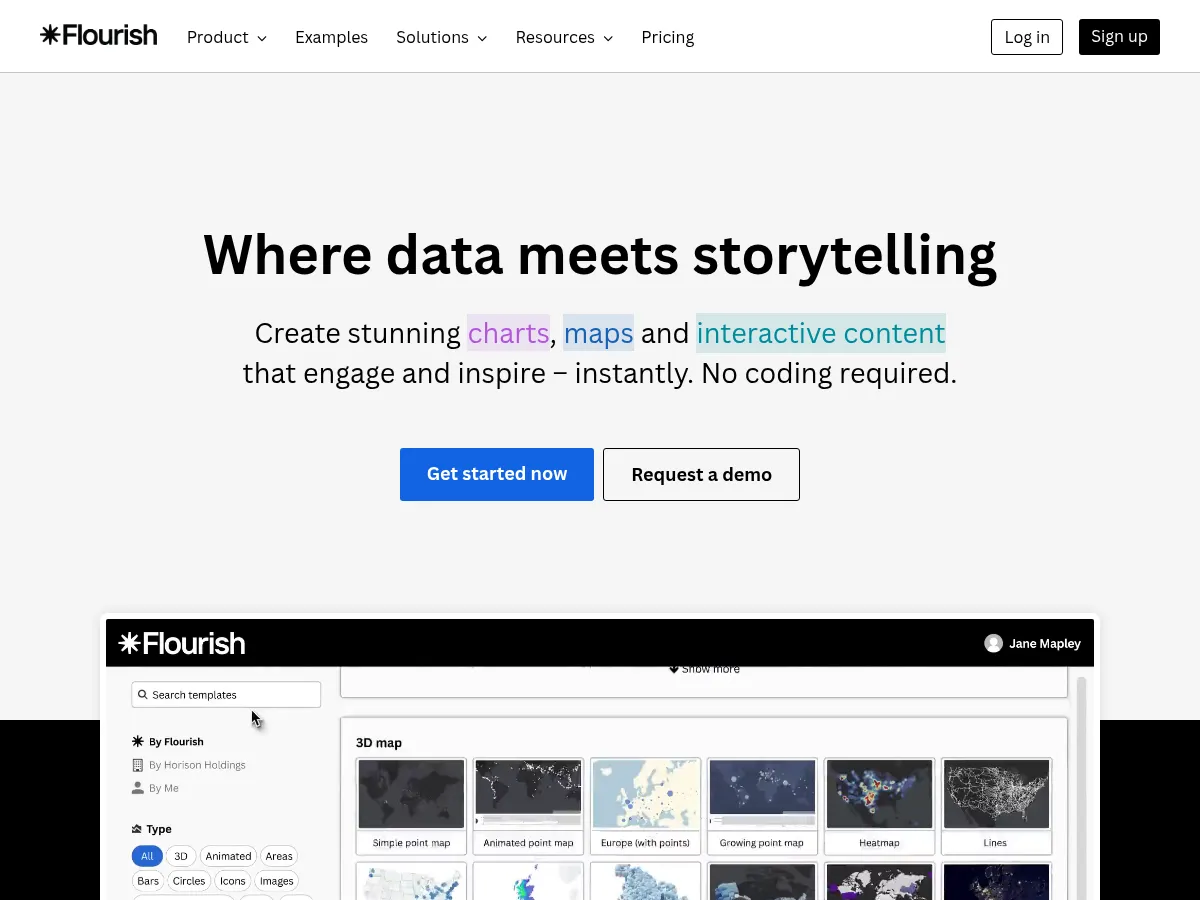Open the Pricing page
Image resolution: width=1200 pixels, height=900 pixels.
(x=667, y=37)
